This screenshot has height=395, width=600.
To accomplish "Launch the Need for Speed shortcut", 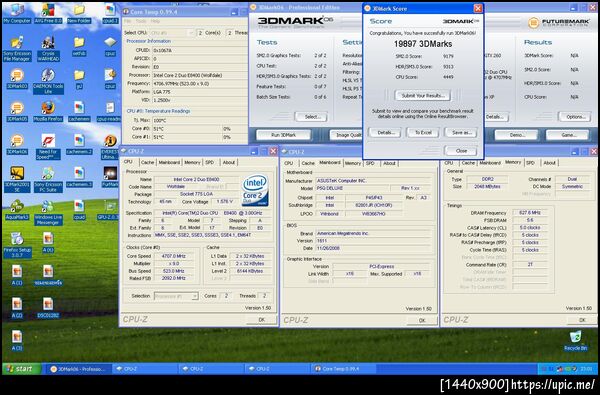I will [x=48, y=147].
